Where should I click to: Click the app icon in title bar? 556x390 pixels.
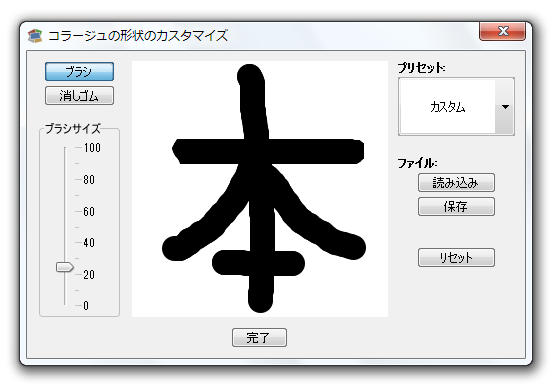click(35, 35)
